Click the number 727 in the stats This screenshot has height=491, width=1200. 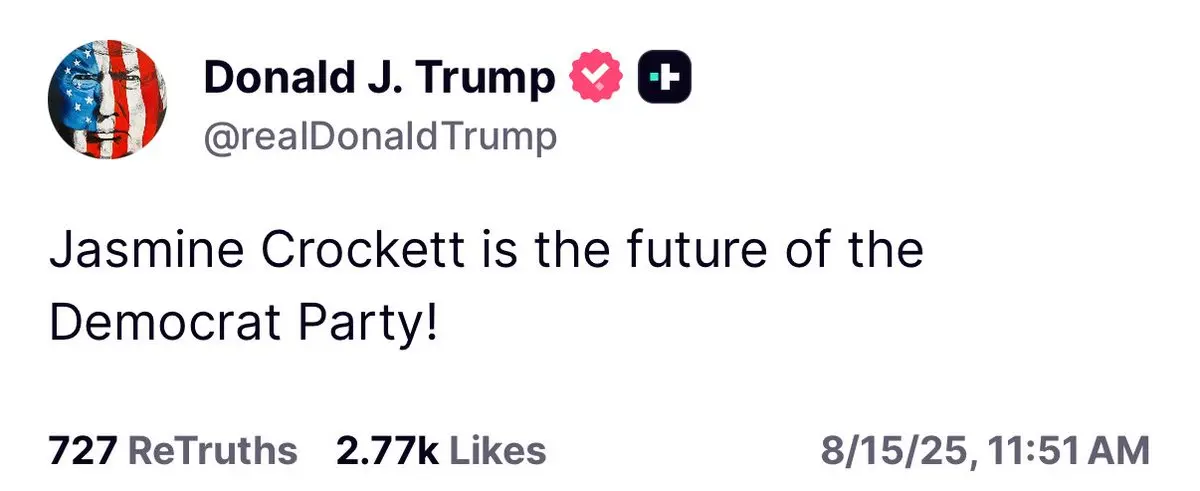click(85, 450)
